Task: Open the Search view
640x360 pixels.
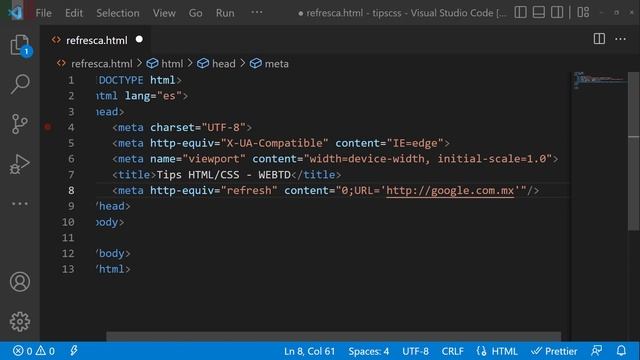Action: 20,84
